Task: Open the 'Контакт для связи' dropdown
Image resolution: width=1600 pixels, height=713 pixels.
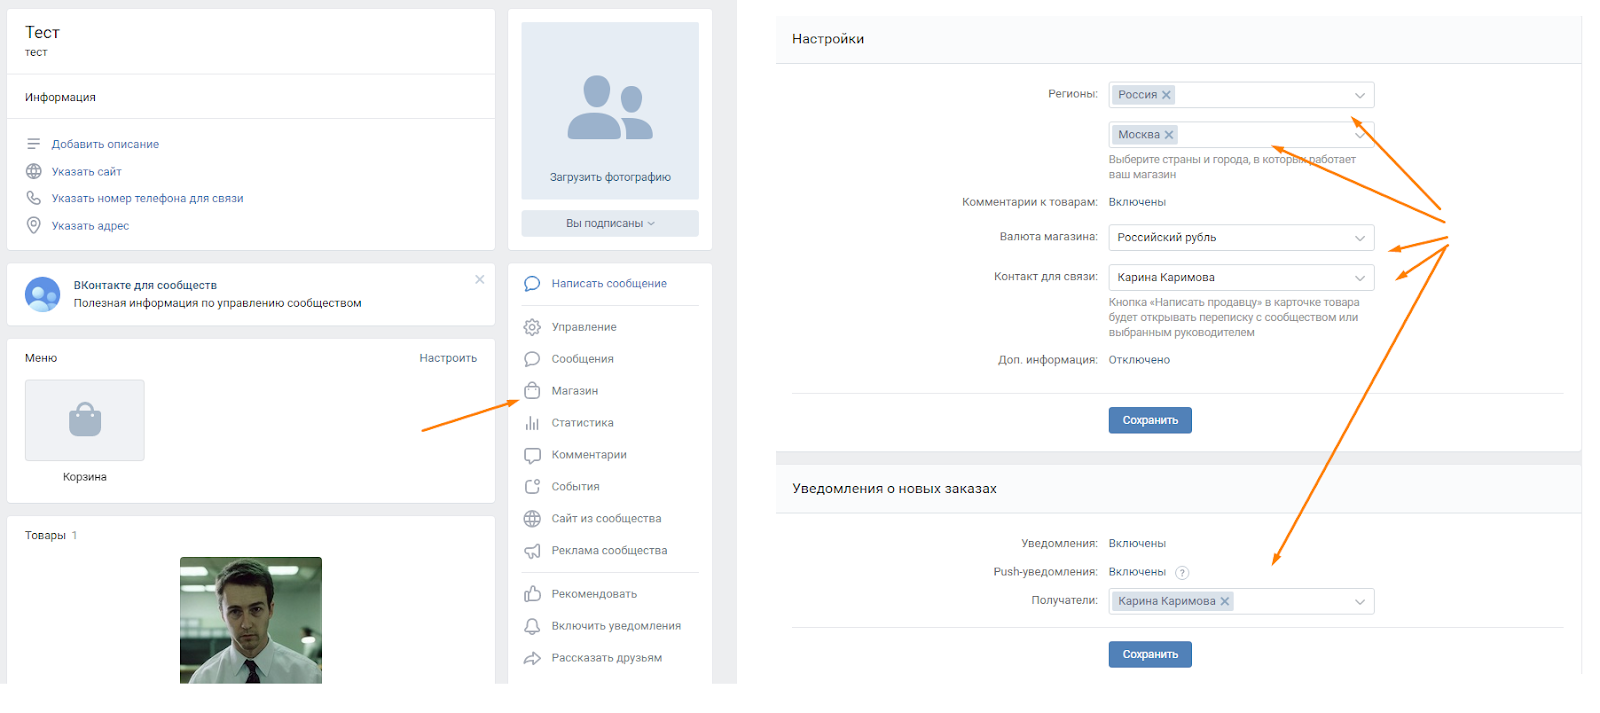Action: pos(1241,278)
